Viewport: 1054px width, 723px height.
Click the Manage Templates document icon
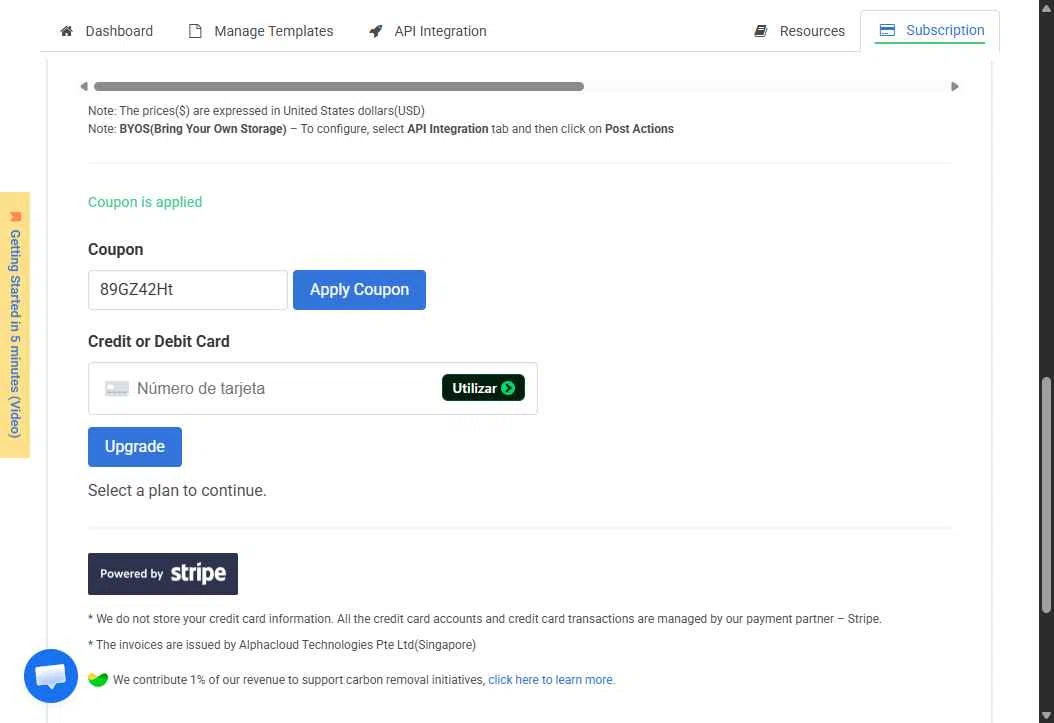[x=195, y=31]
